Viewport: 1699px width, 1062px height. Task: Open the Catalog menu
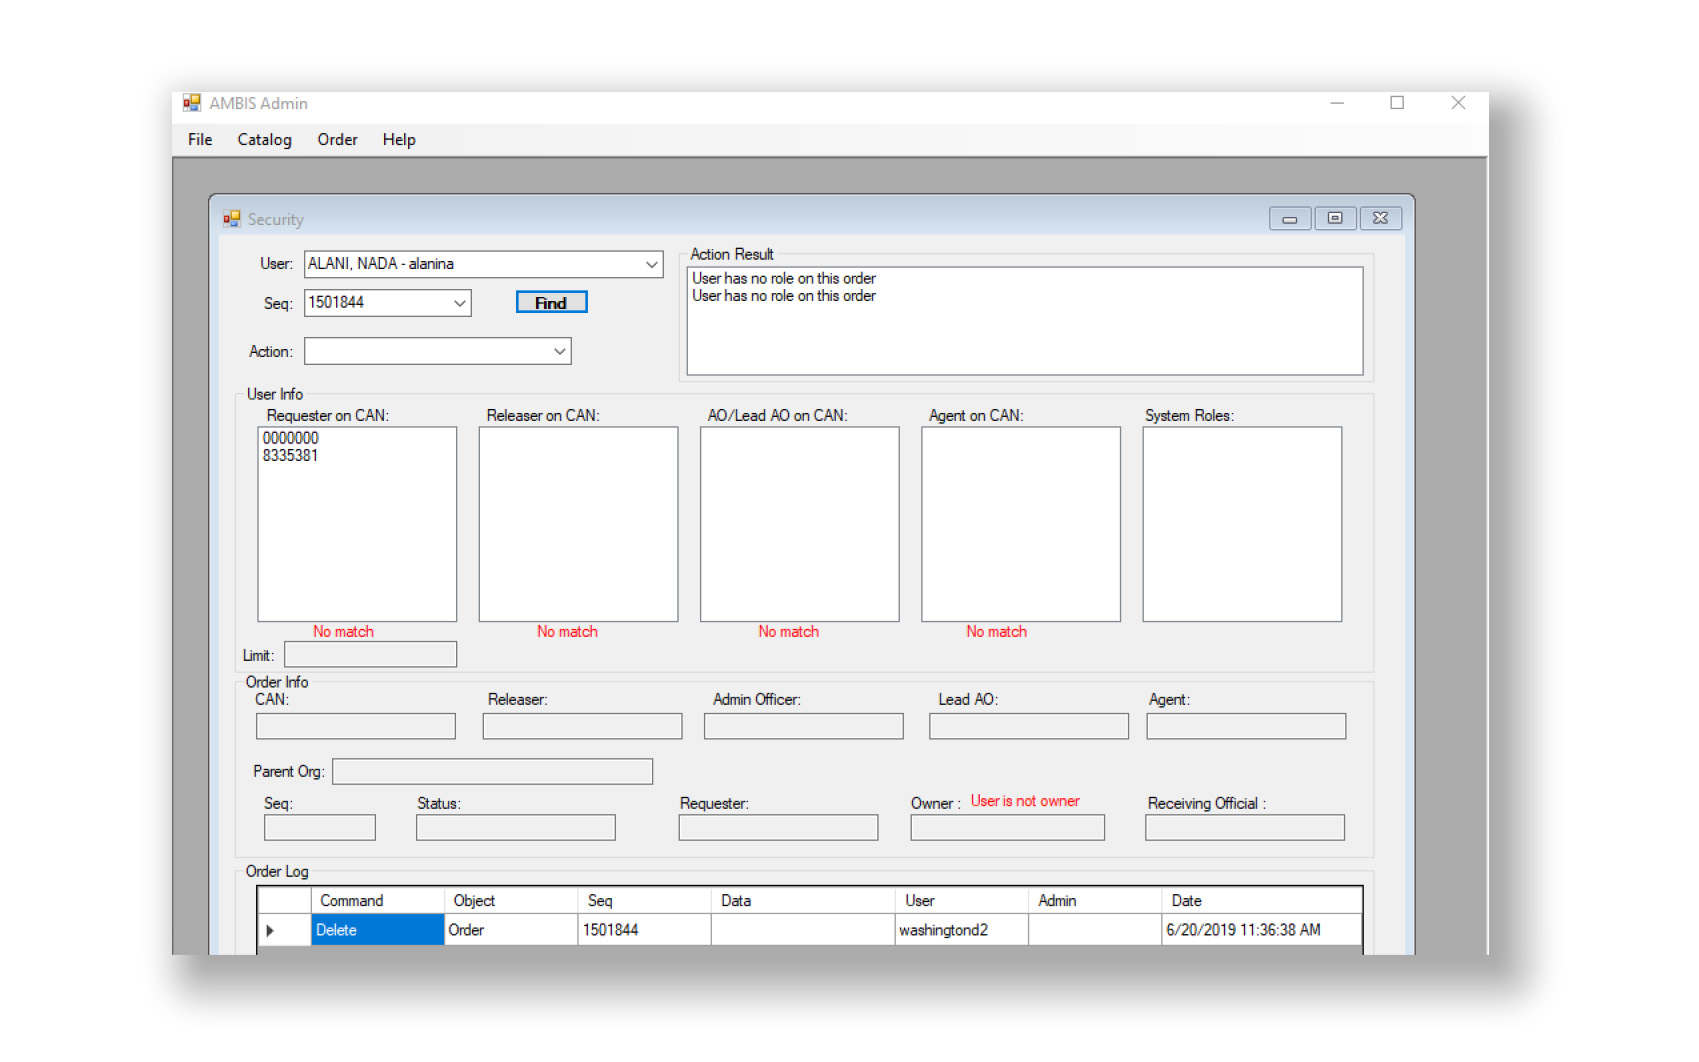(x=264, y=140)
